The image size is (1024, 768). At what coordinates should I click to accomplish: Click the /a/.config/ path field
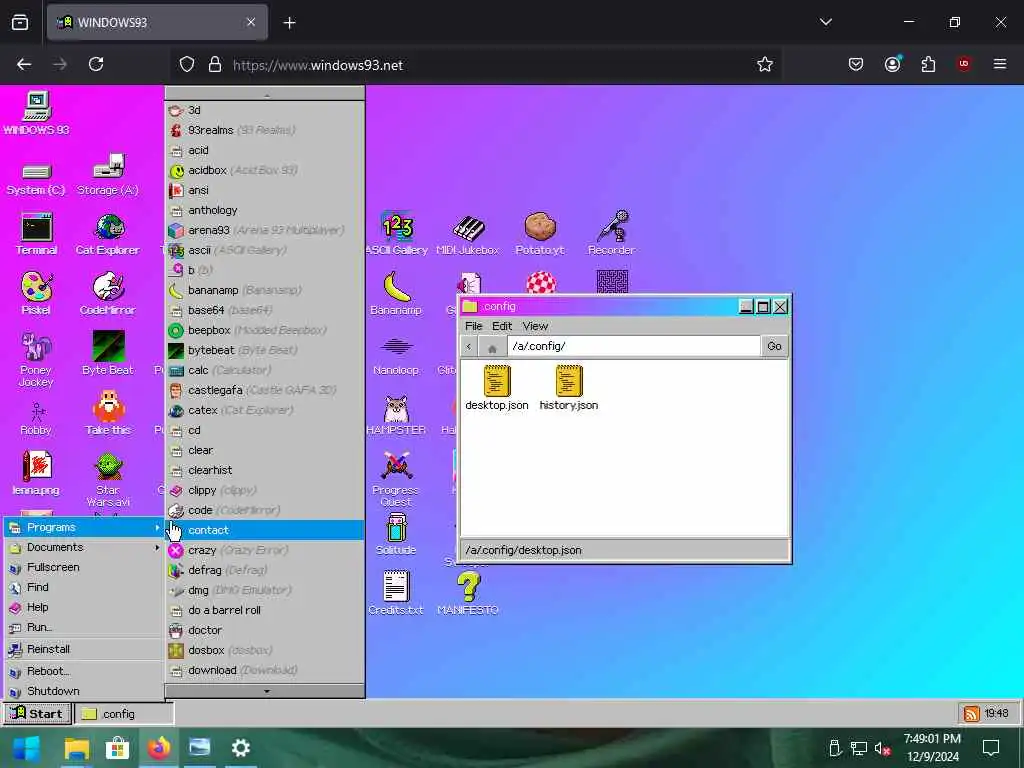click(633, 346)
